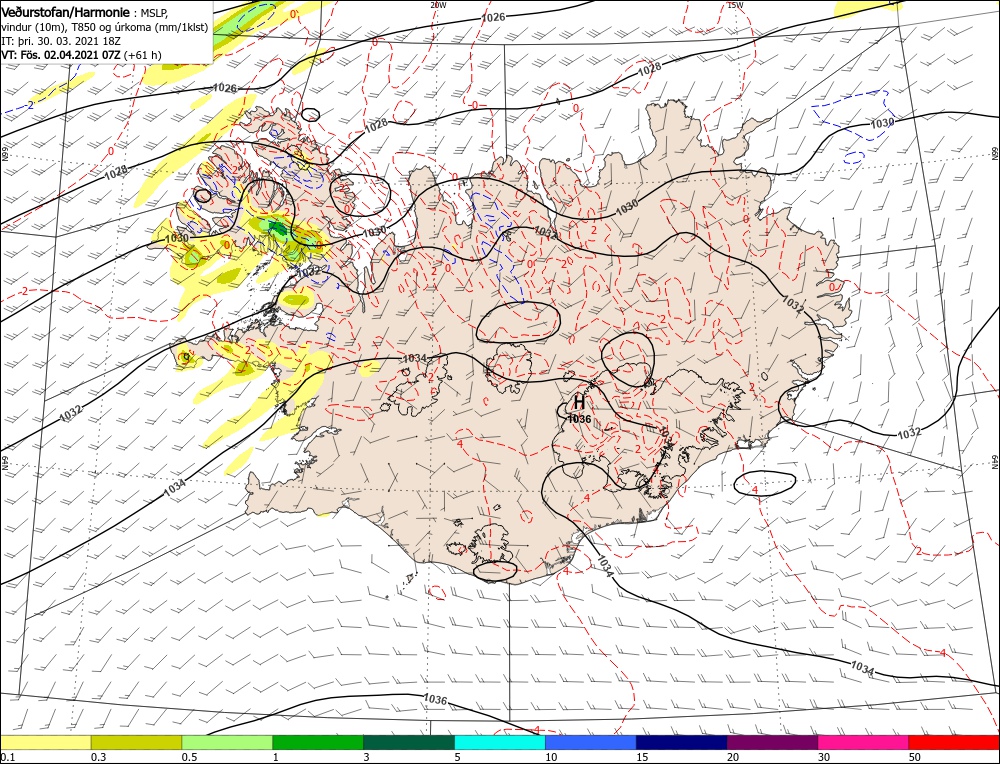Image resolution: width=1000 pixels, height=764 pixels.
Task: Click the 1036 isobar label near bottom edge
Action: click(x=435, y=700)
